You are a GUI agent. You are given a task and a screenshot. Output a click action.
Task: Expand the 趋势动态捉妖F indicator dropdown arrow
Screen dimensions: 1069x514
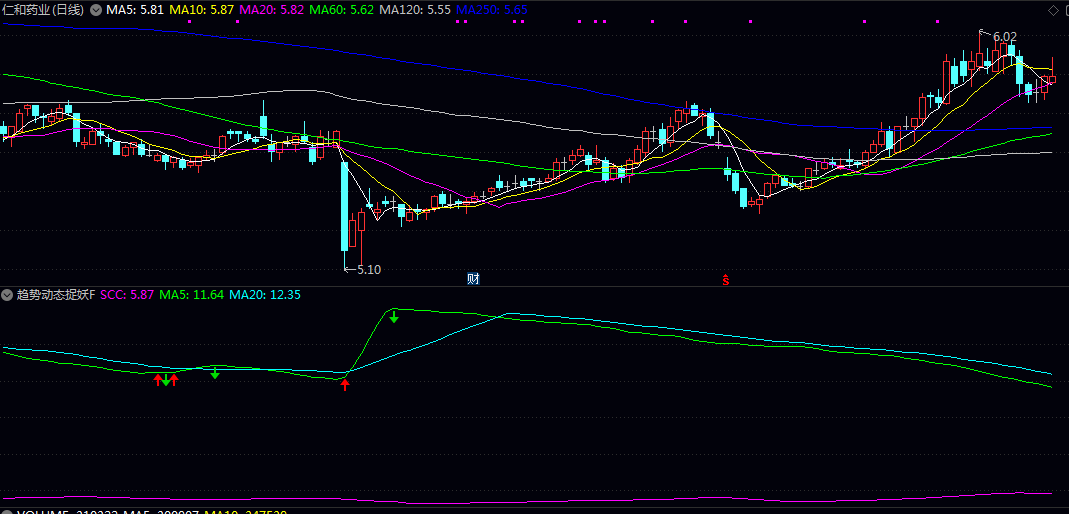tap(7, 295)
